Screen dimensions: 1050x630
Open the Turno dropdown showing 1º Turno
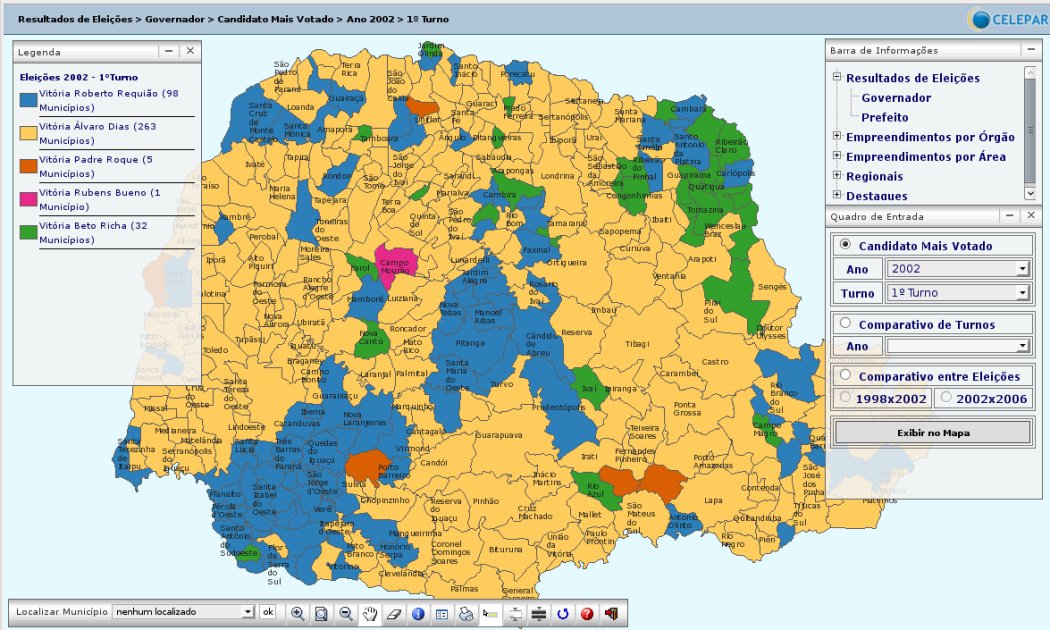tap(957, 293)
